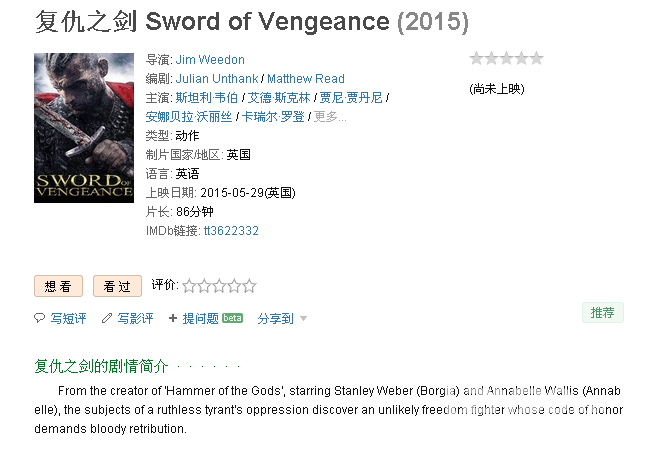The width and height of the screenshot is (654, 454).
Task: Open the 提问题 link
Action: tap(201, 319)
